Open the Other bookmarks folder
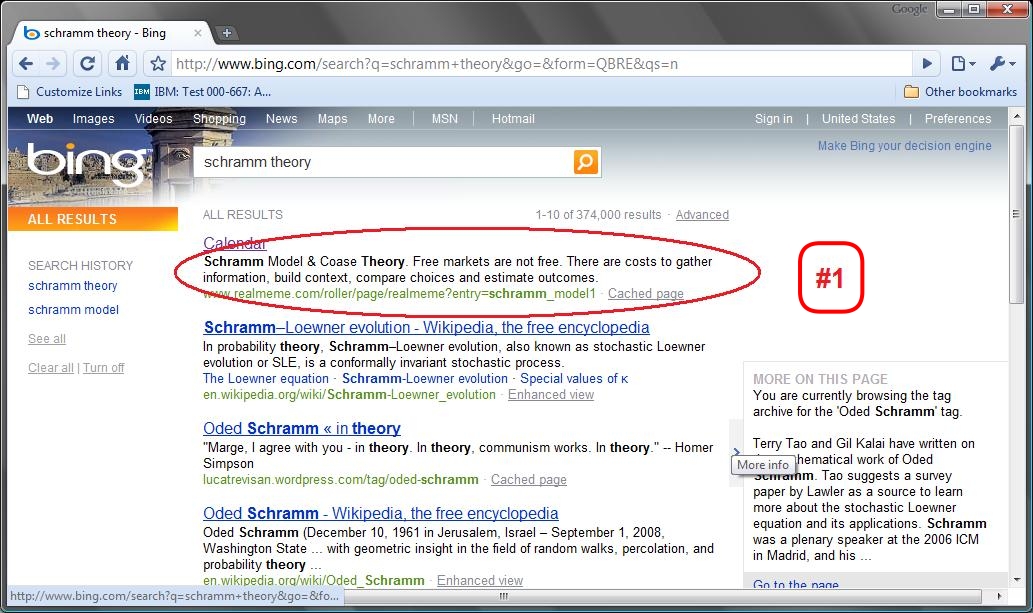This screenshot has height=613, width=1033. pyautogui.click(x=960, y=92)
